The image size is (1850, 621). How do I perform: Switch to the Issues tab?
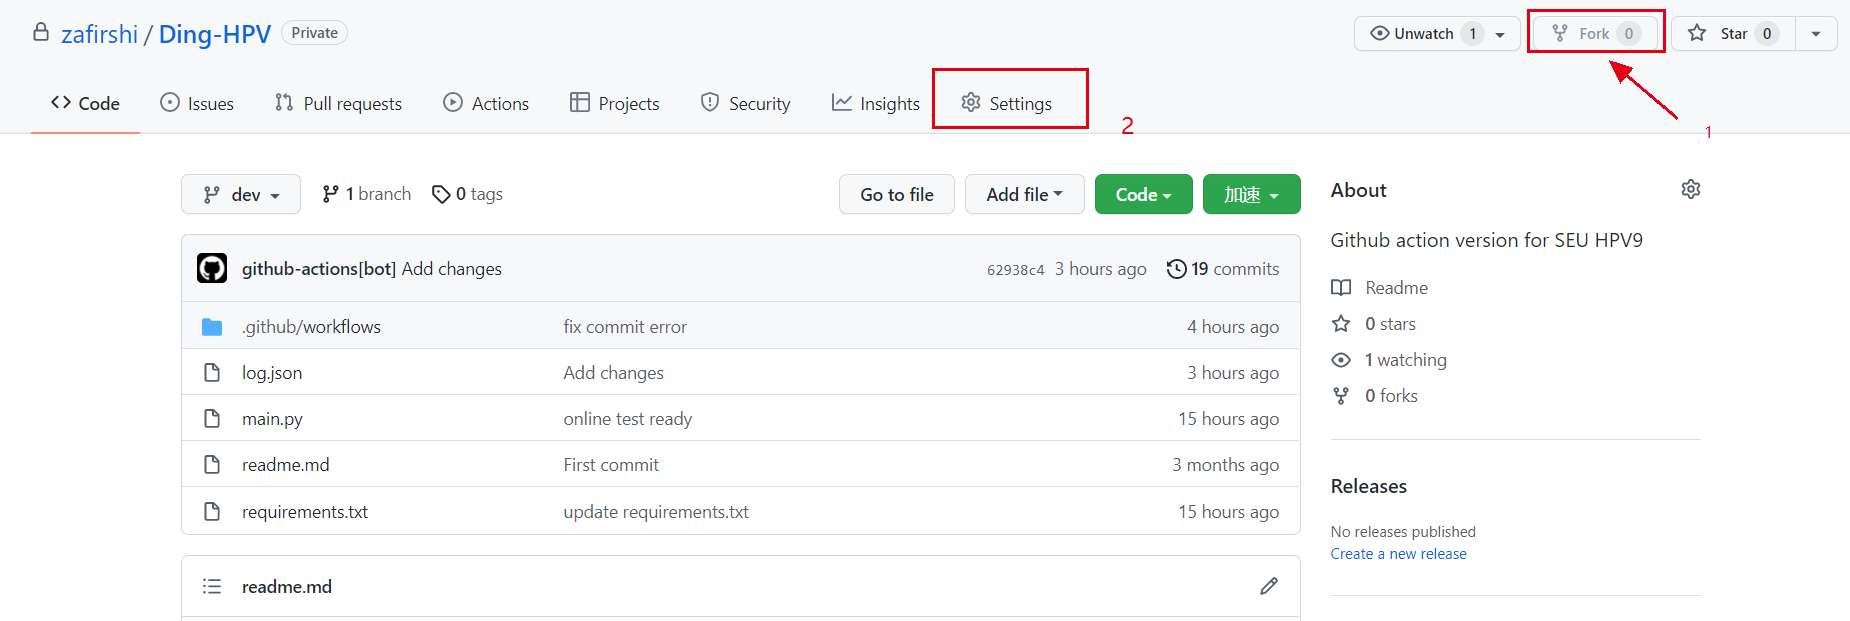(x=197, y=103)
